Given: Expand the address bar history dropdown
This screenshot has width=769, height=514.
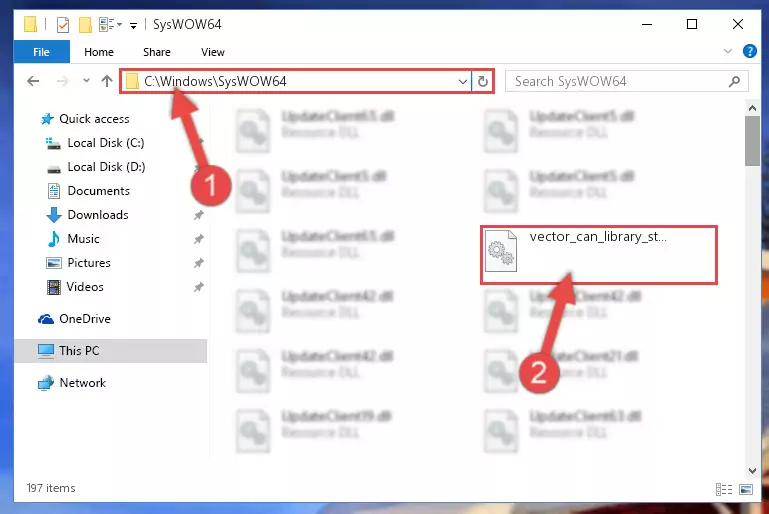Looking at the screenshot, I should pos(462,81).
